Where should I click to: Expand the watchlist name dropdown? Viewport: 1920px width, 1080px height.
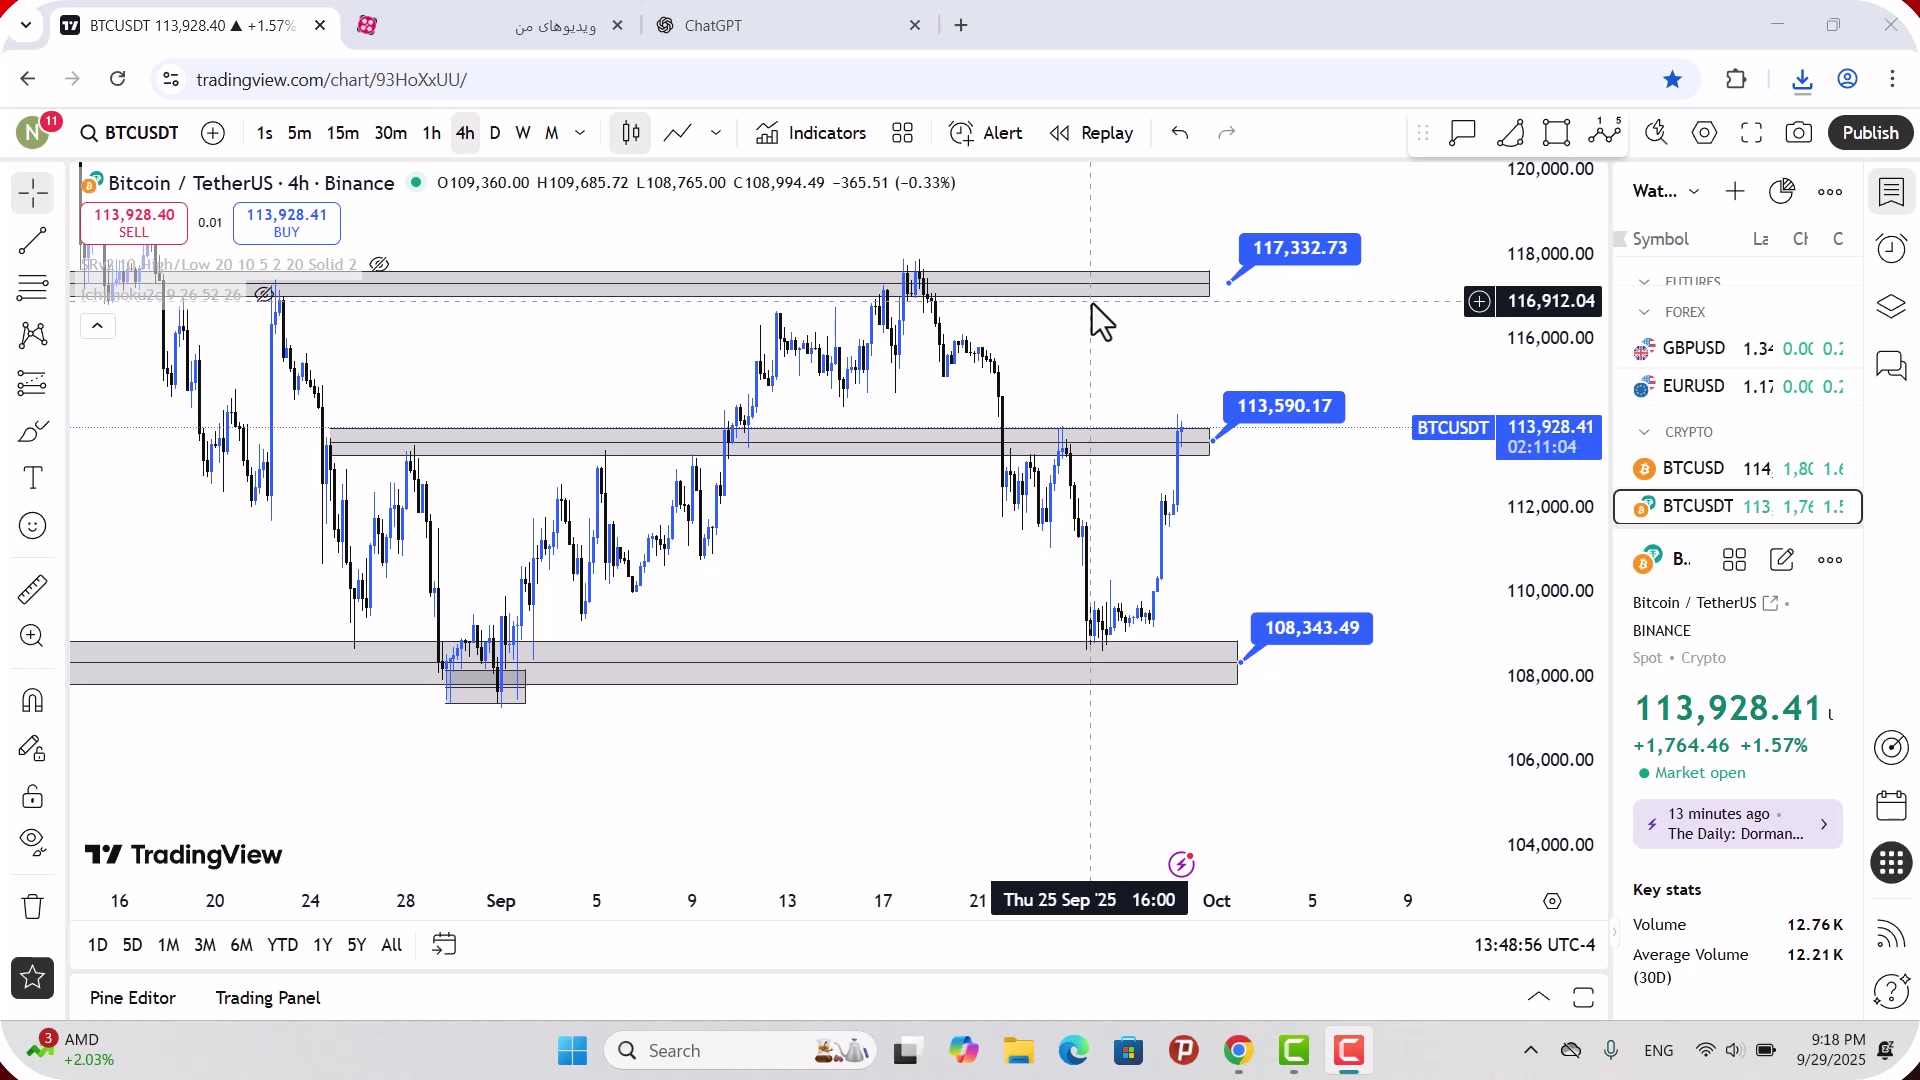pyautogui.click(x=1694, y=191)
